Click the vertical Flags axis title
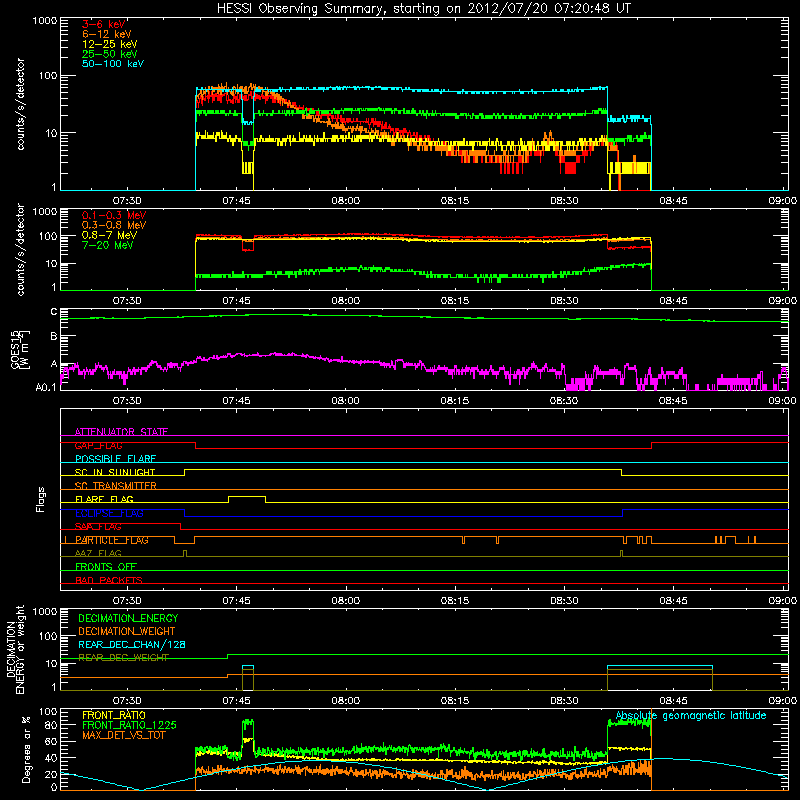 pyautogui.click(x=41, y=499)
